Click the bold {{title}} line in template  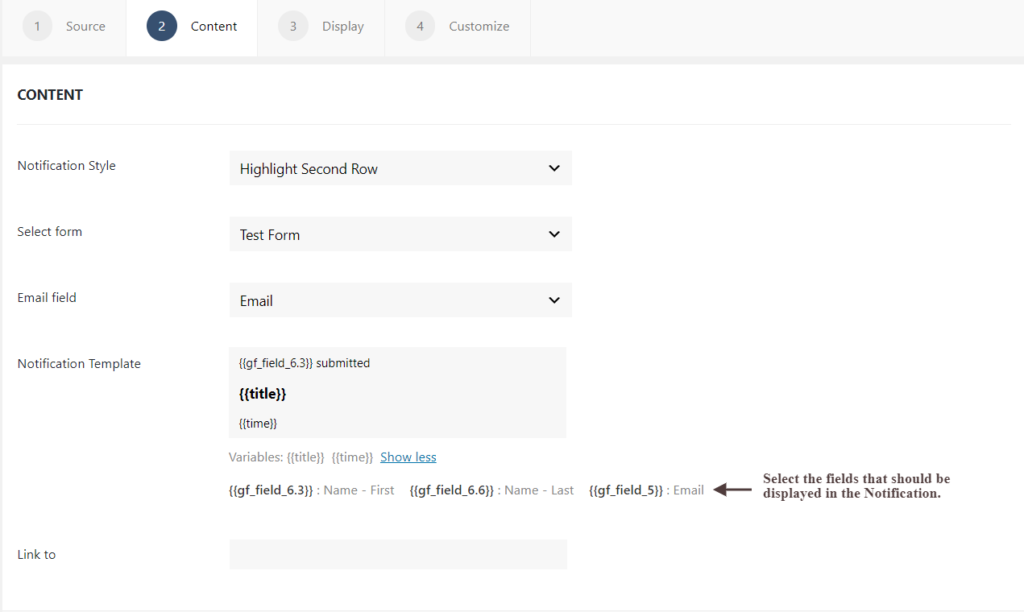[263, 394]
